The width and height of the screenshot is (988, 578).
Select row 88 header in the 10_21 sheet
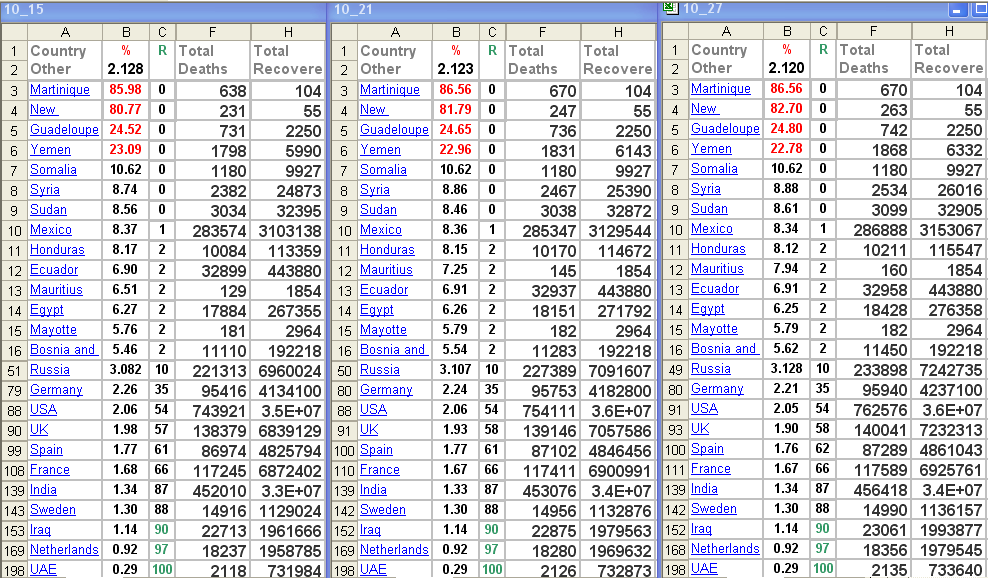[344, 410]
